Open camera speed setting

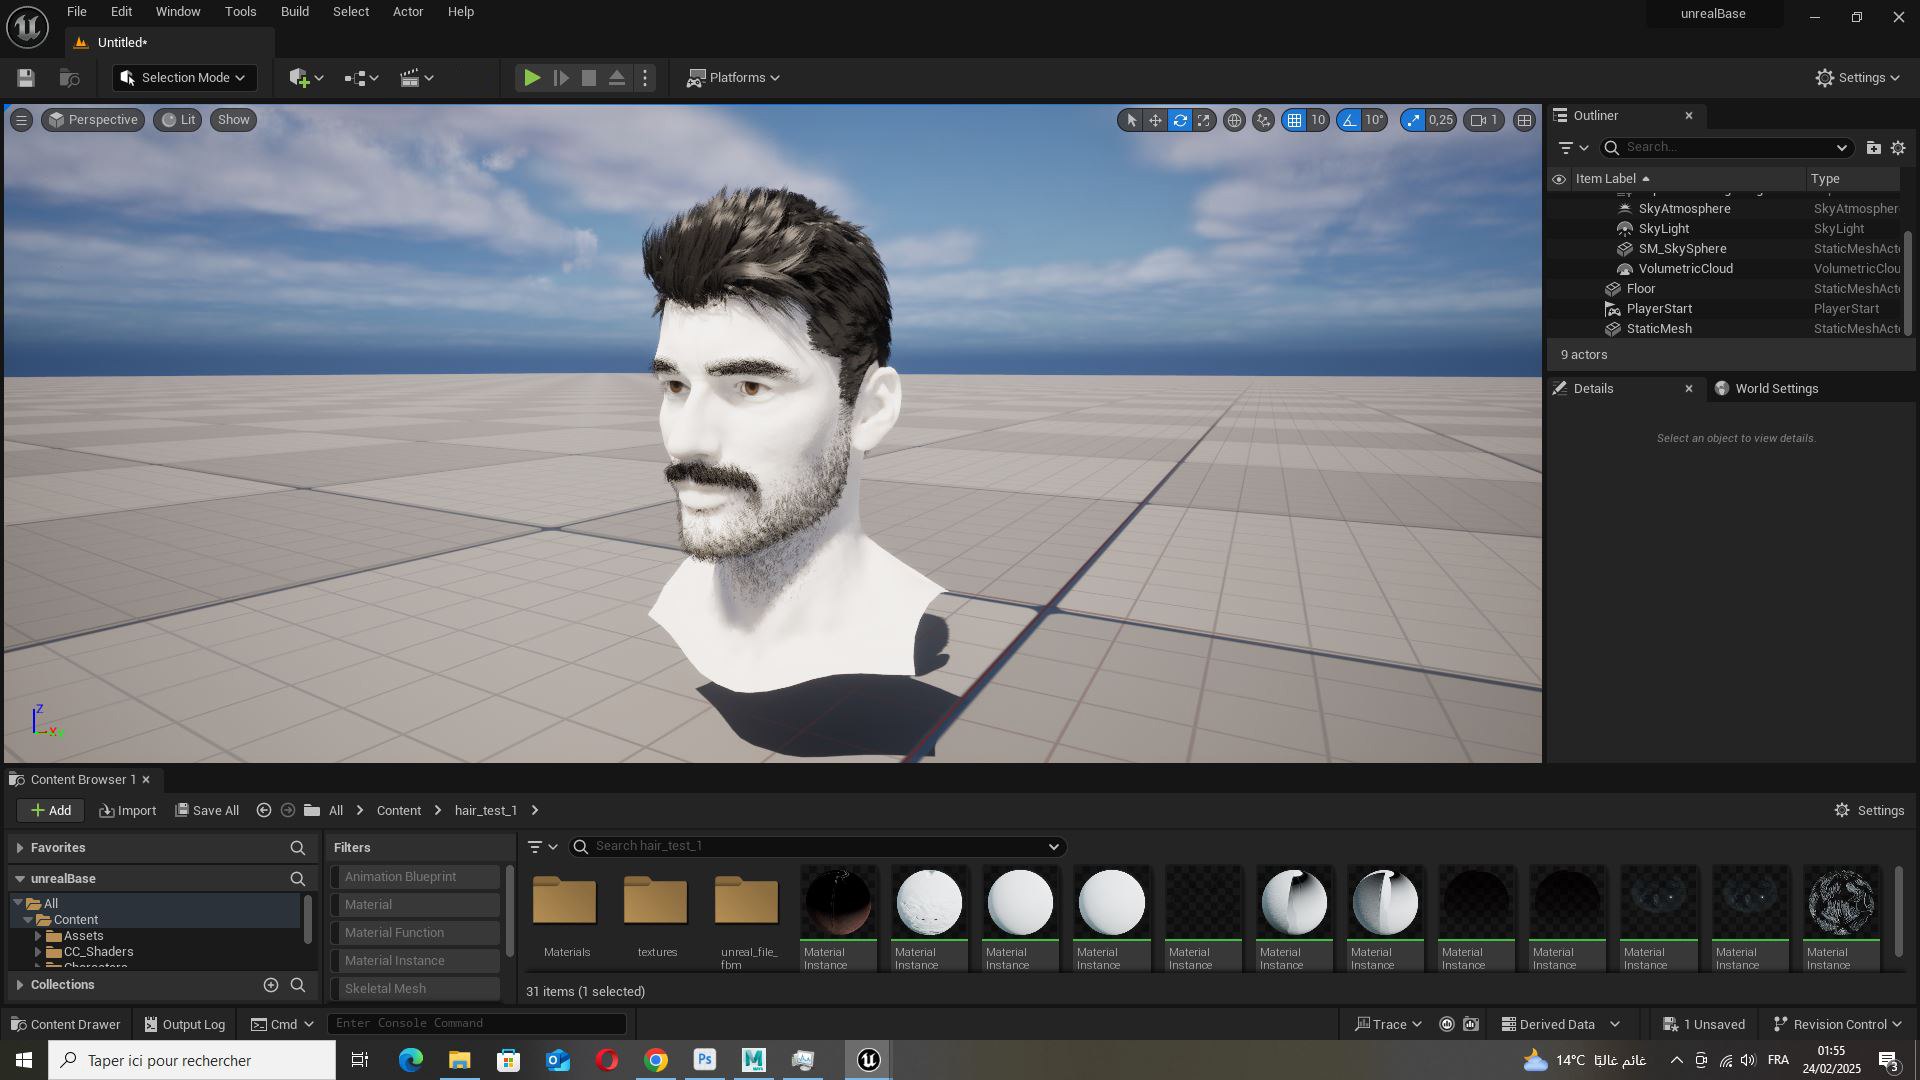[x=1485, y=120]
